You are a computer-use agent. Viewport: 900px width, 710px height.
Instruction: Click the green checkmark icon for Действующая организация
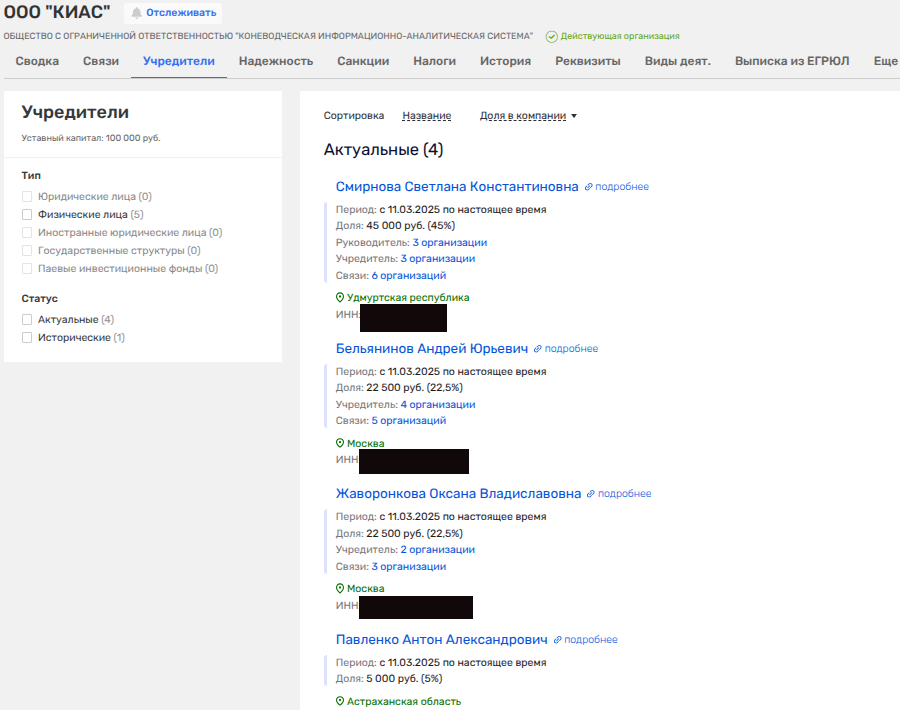point(551,36)
